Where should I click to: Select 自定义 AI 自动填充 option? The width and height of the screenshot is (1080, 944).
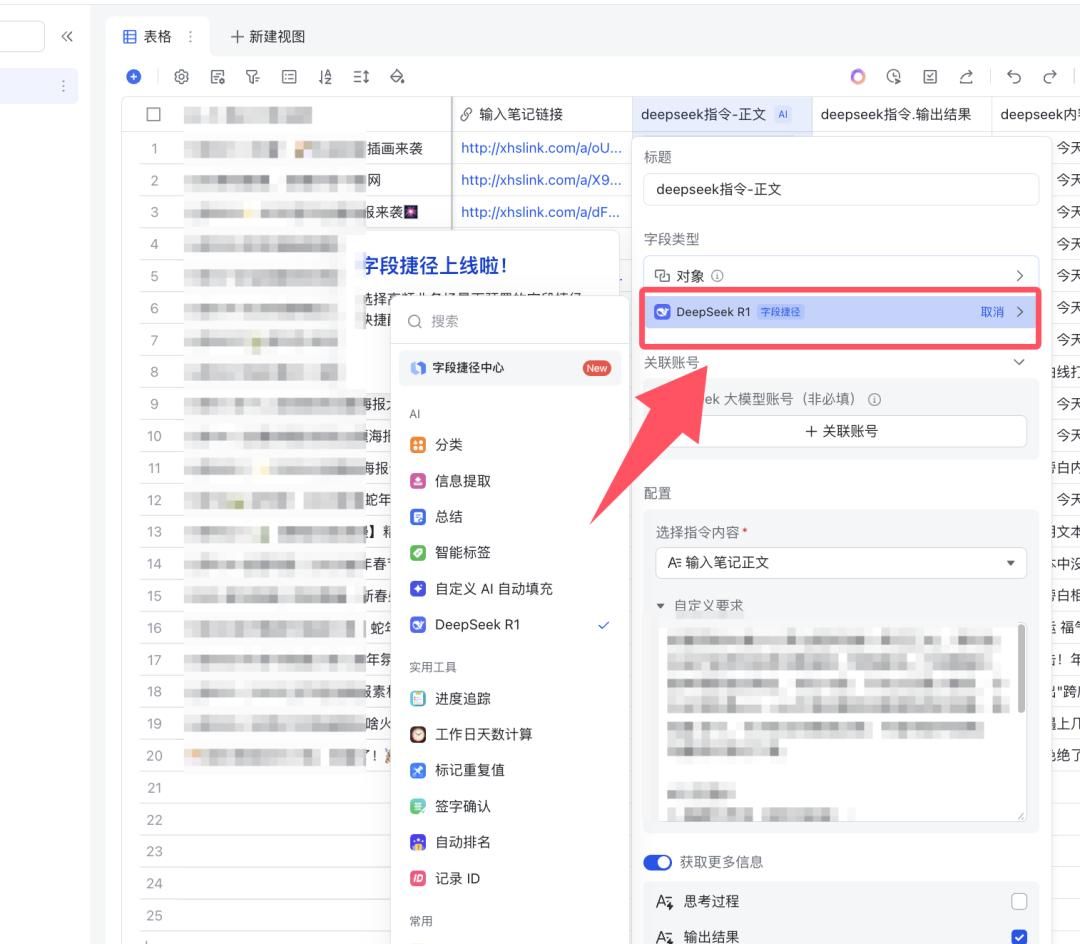[510, 589]
